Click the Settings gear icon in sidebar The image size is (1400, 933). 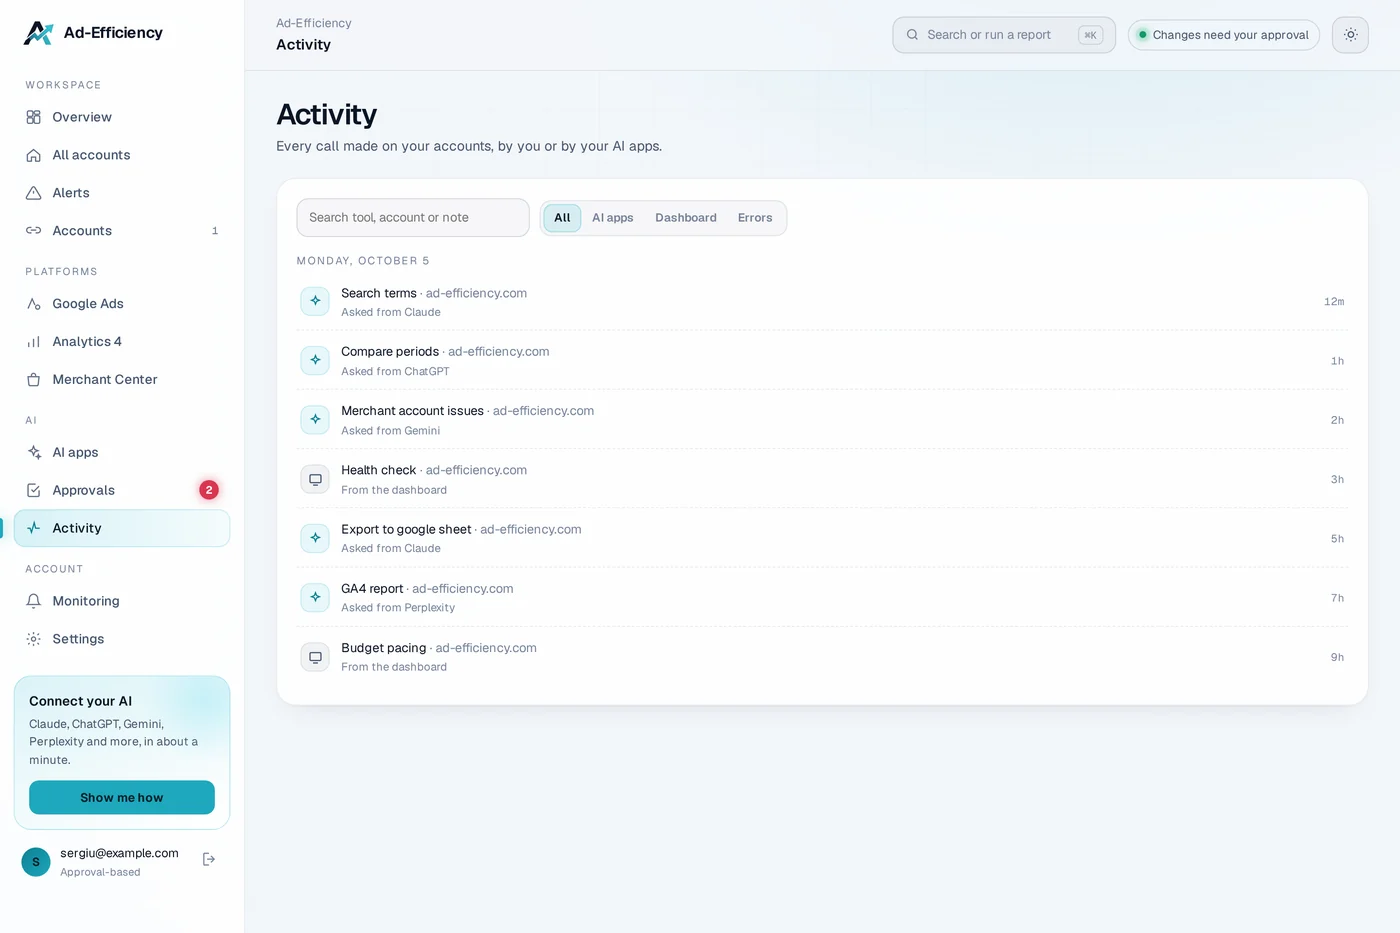(34, 639)
